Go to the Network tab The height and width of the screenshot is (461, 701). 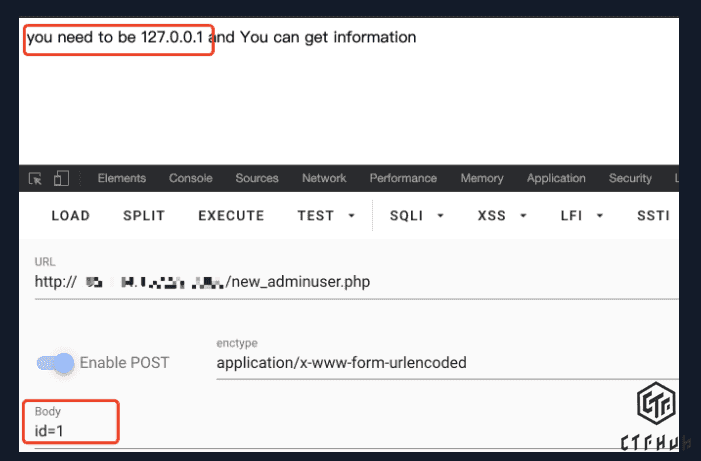point(324,179)
